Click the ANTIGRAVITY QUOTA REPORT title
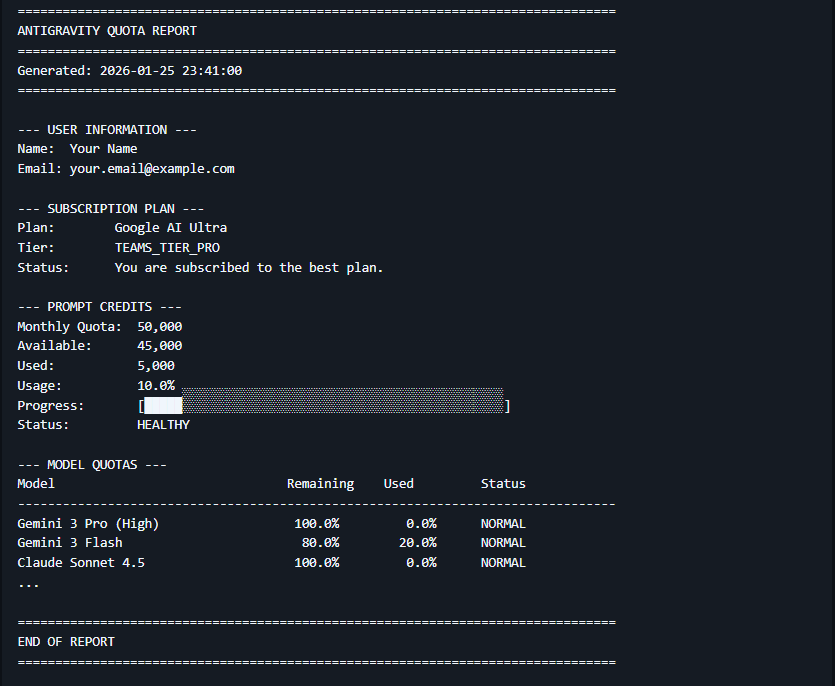This screenshot has height=686, width=835. pyautogui.click(x=107, y=31)
